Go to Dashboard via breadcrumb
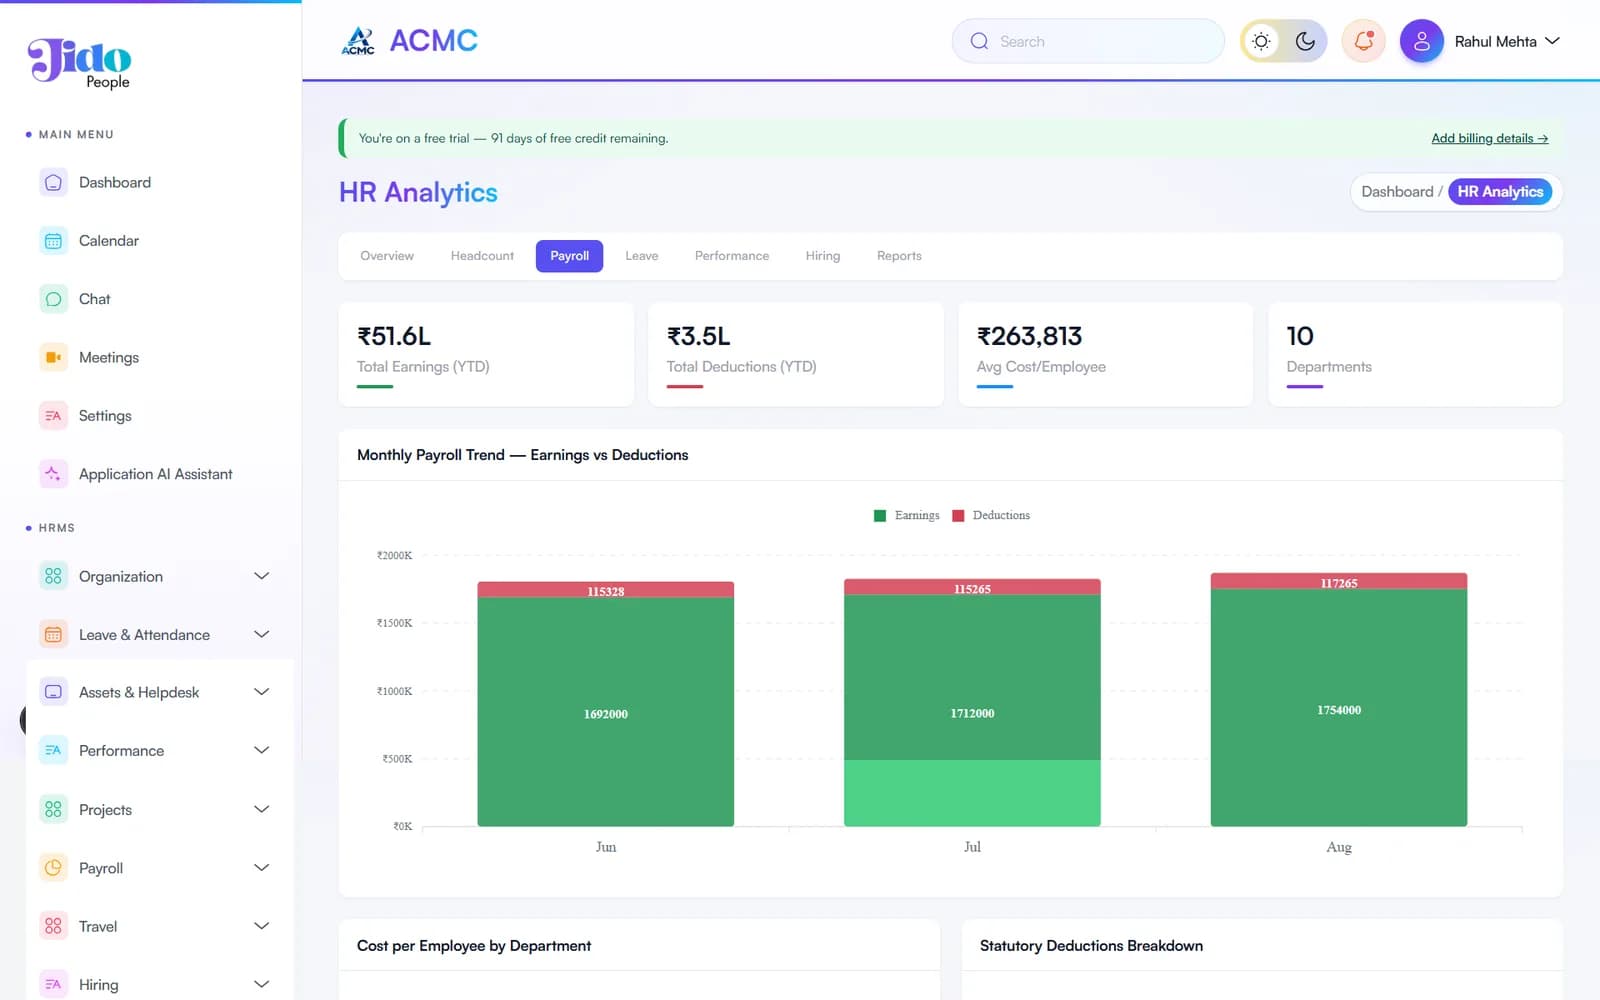The width and height of the screenshot is (1600, 1000). click(x=1397, y=192)
